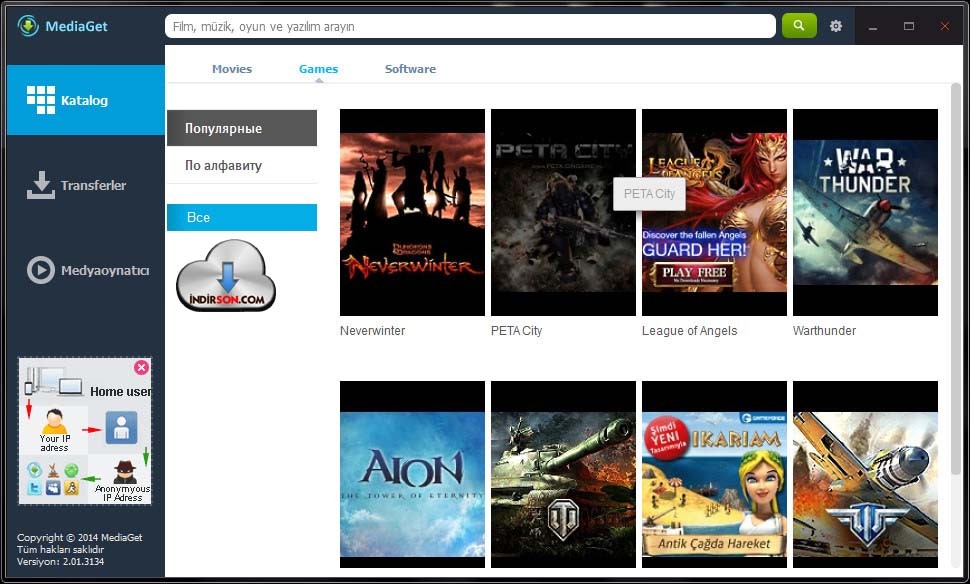Switch to the Games tab
The image size is (970, 584).
tap(318, 69)
